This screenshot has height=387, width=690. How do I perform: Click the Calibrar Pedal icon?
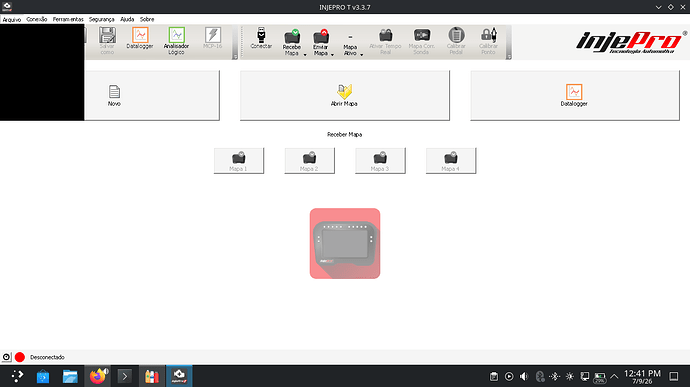pos(456,35)
